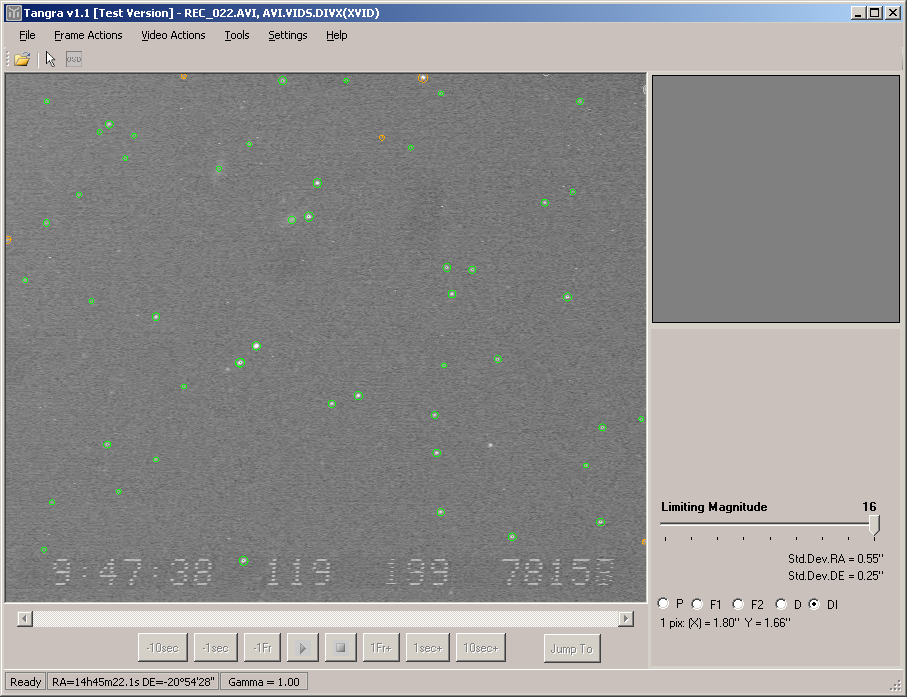
Task: Open the Tools menu
Action: click(x=237, y=35)
